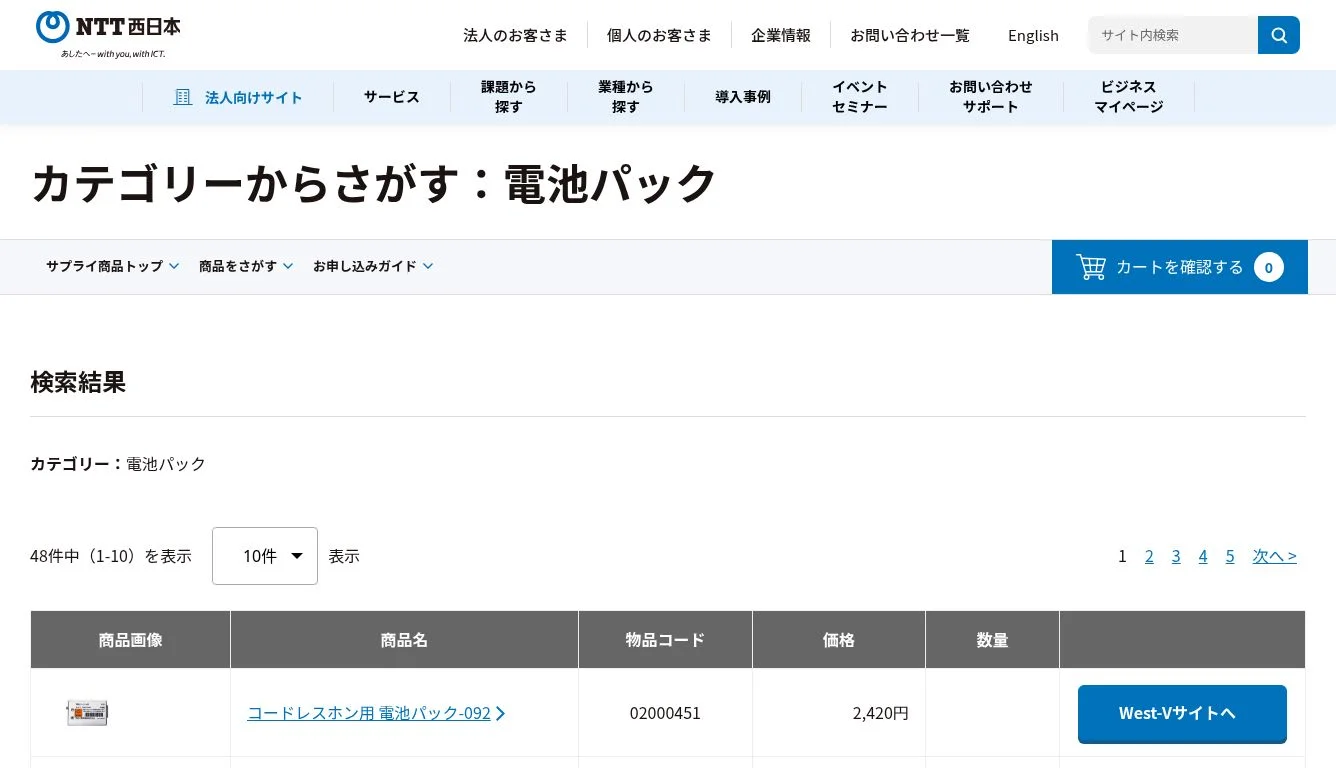Click the building icon beside 法人向けサイト

(x=183, y=97)
